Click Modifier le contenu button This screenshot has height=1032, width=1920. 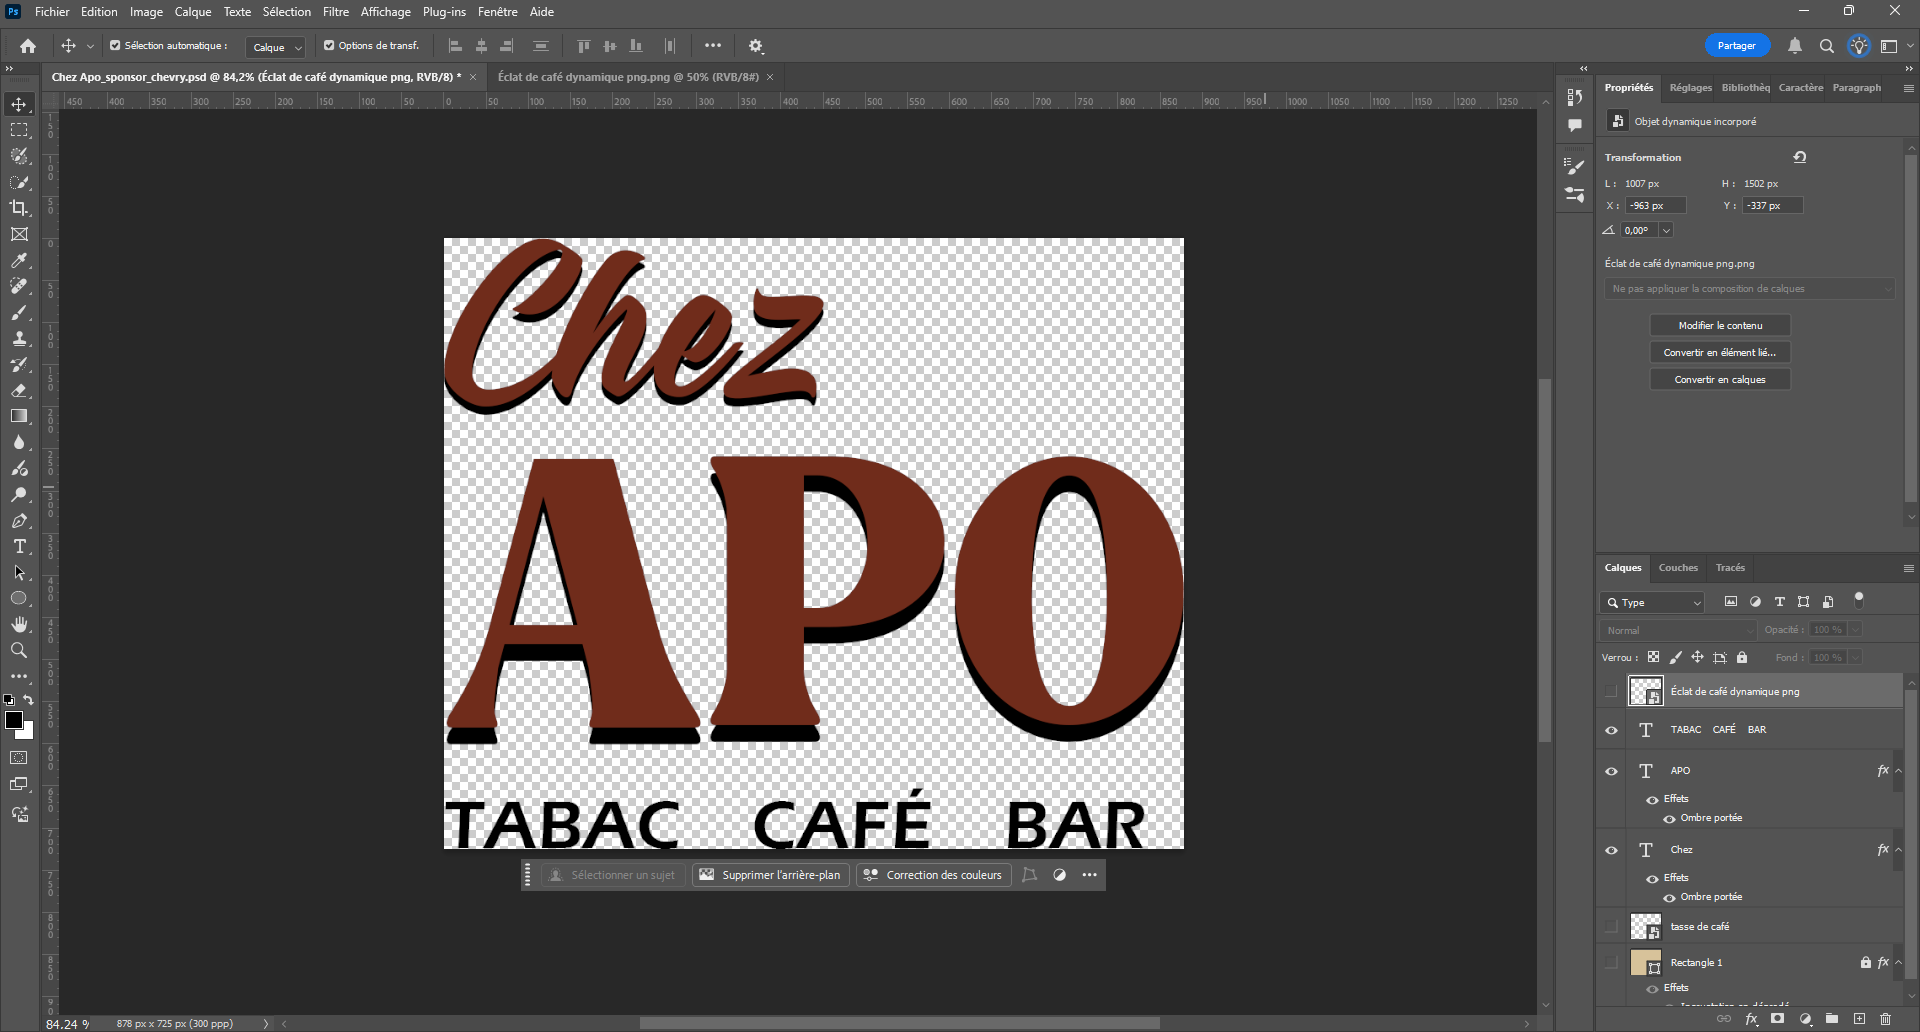[1720, 326]
